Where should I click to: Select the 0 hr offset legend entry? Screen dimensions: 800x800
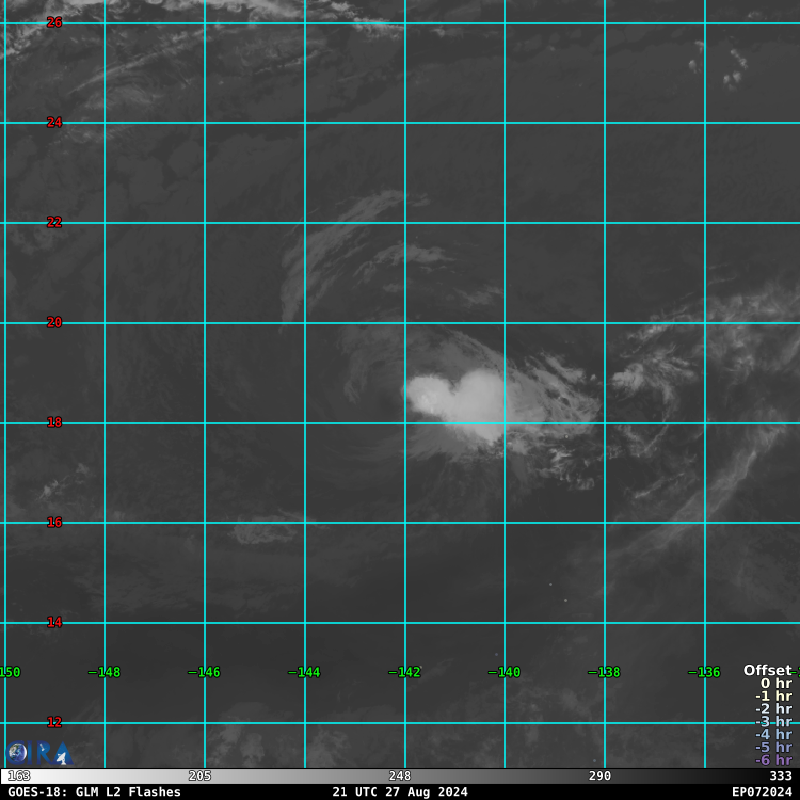[x=775, y=683]
